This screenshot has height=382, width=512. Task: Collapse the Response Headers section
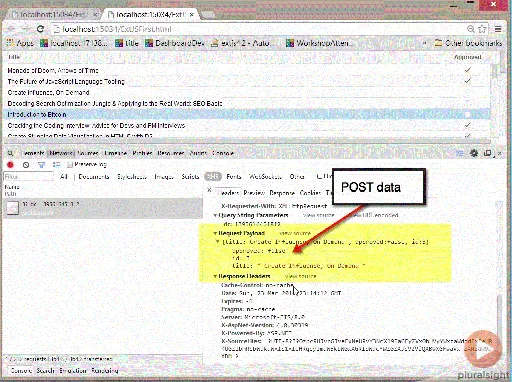[x=215, y=276]
